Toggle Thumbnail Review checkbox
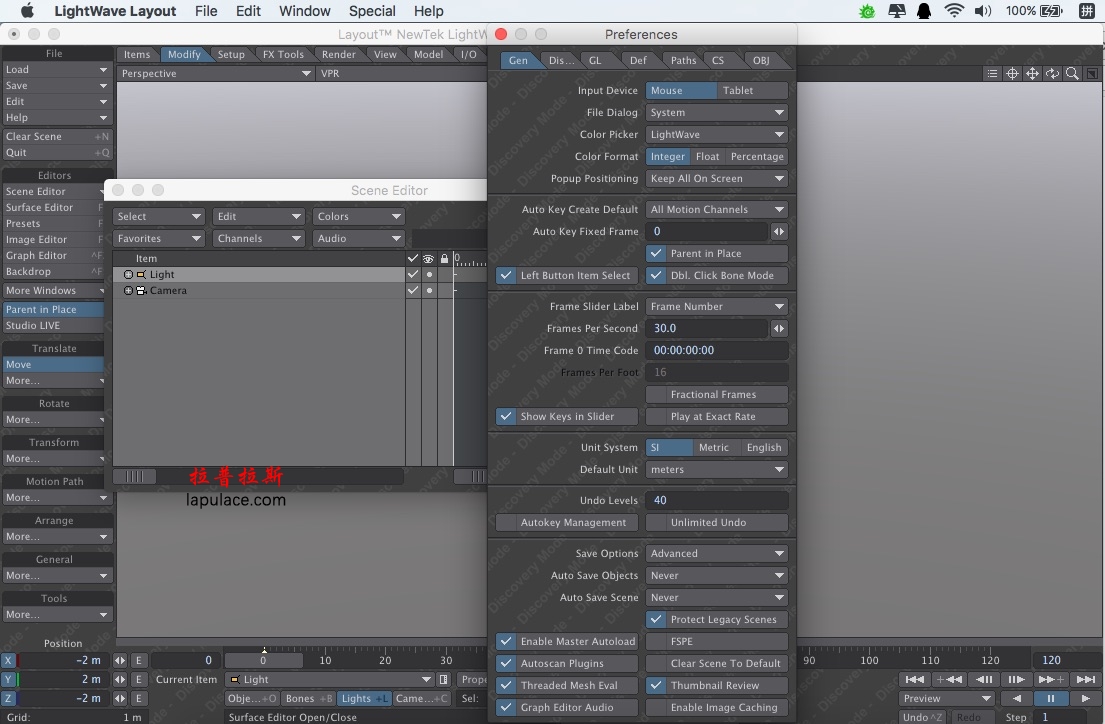The height and width of the screenshot is (724, 1105). 717,685
